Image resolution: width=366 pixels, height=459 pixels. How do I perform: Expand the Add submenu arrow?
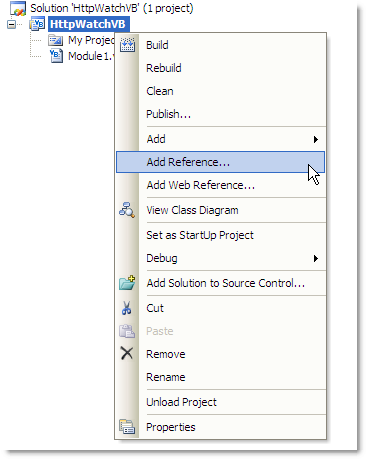(x=316, y=139)
